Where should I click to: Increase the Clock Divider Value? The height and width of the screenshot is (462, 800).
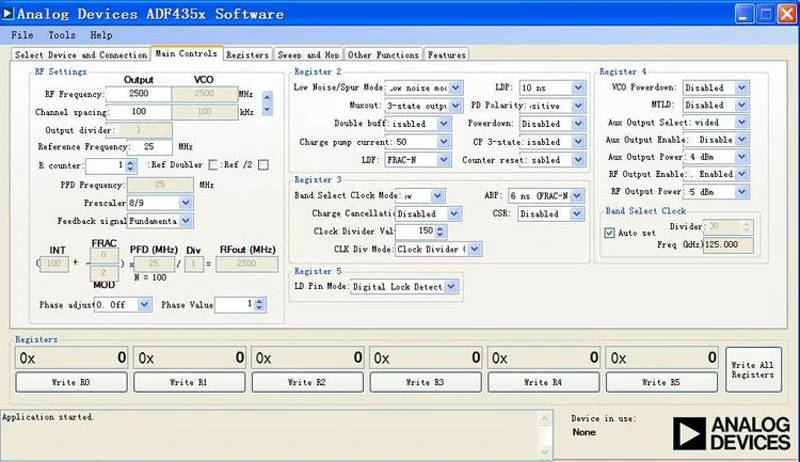(x=441, y=227)
